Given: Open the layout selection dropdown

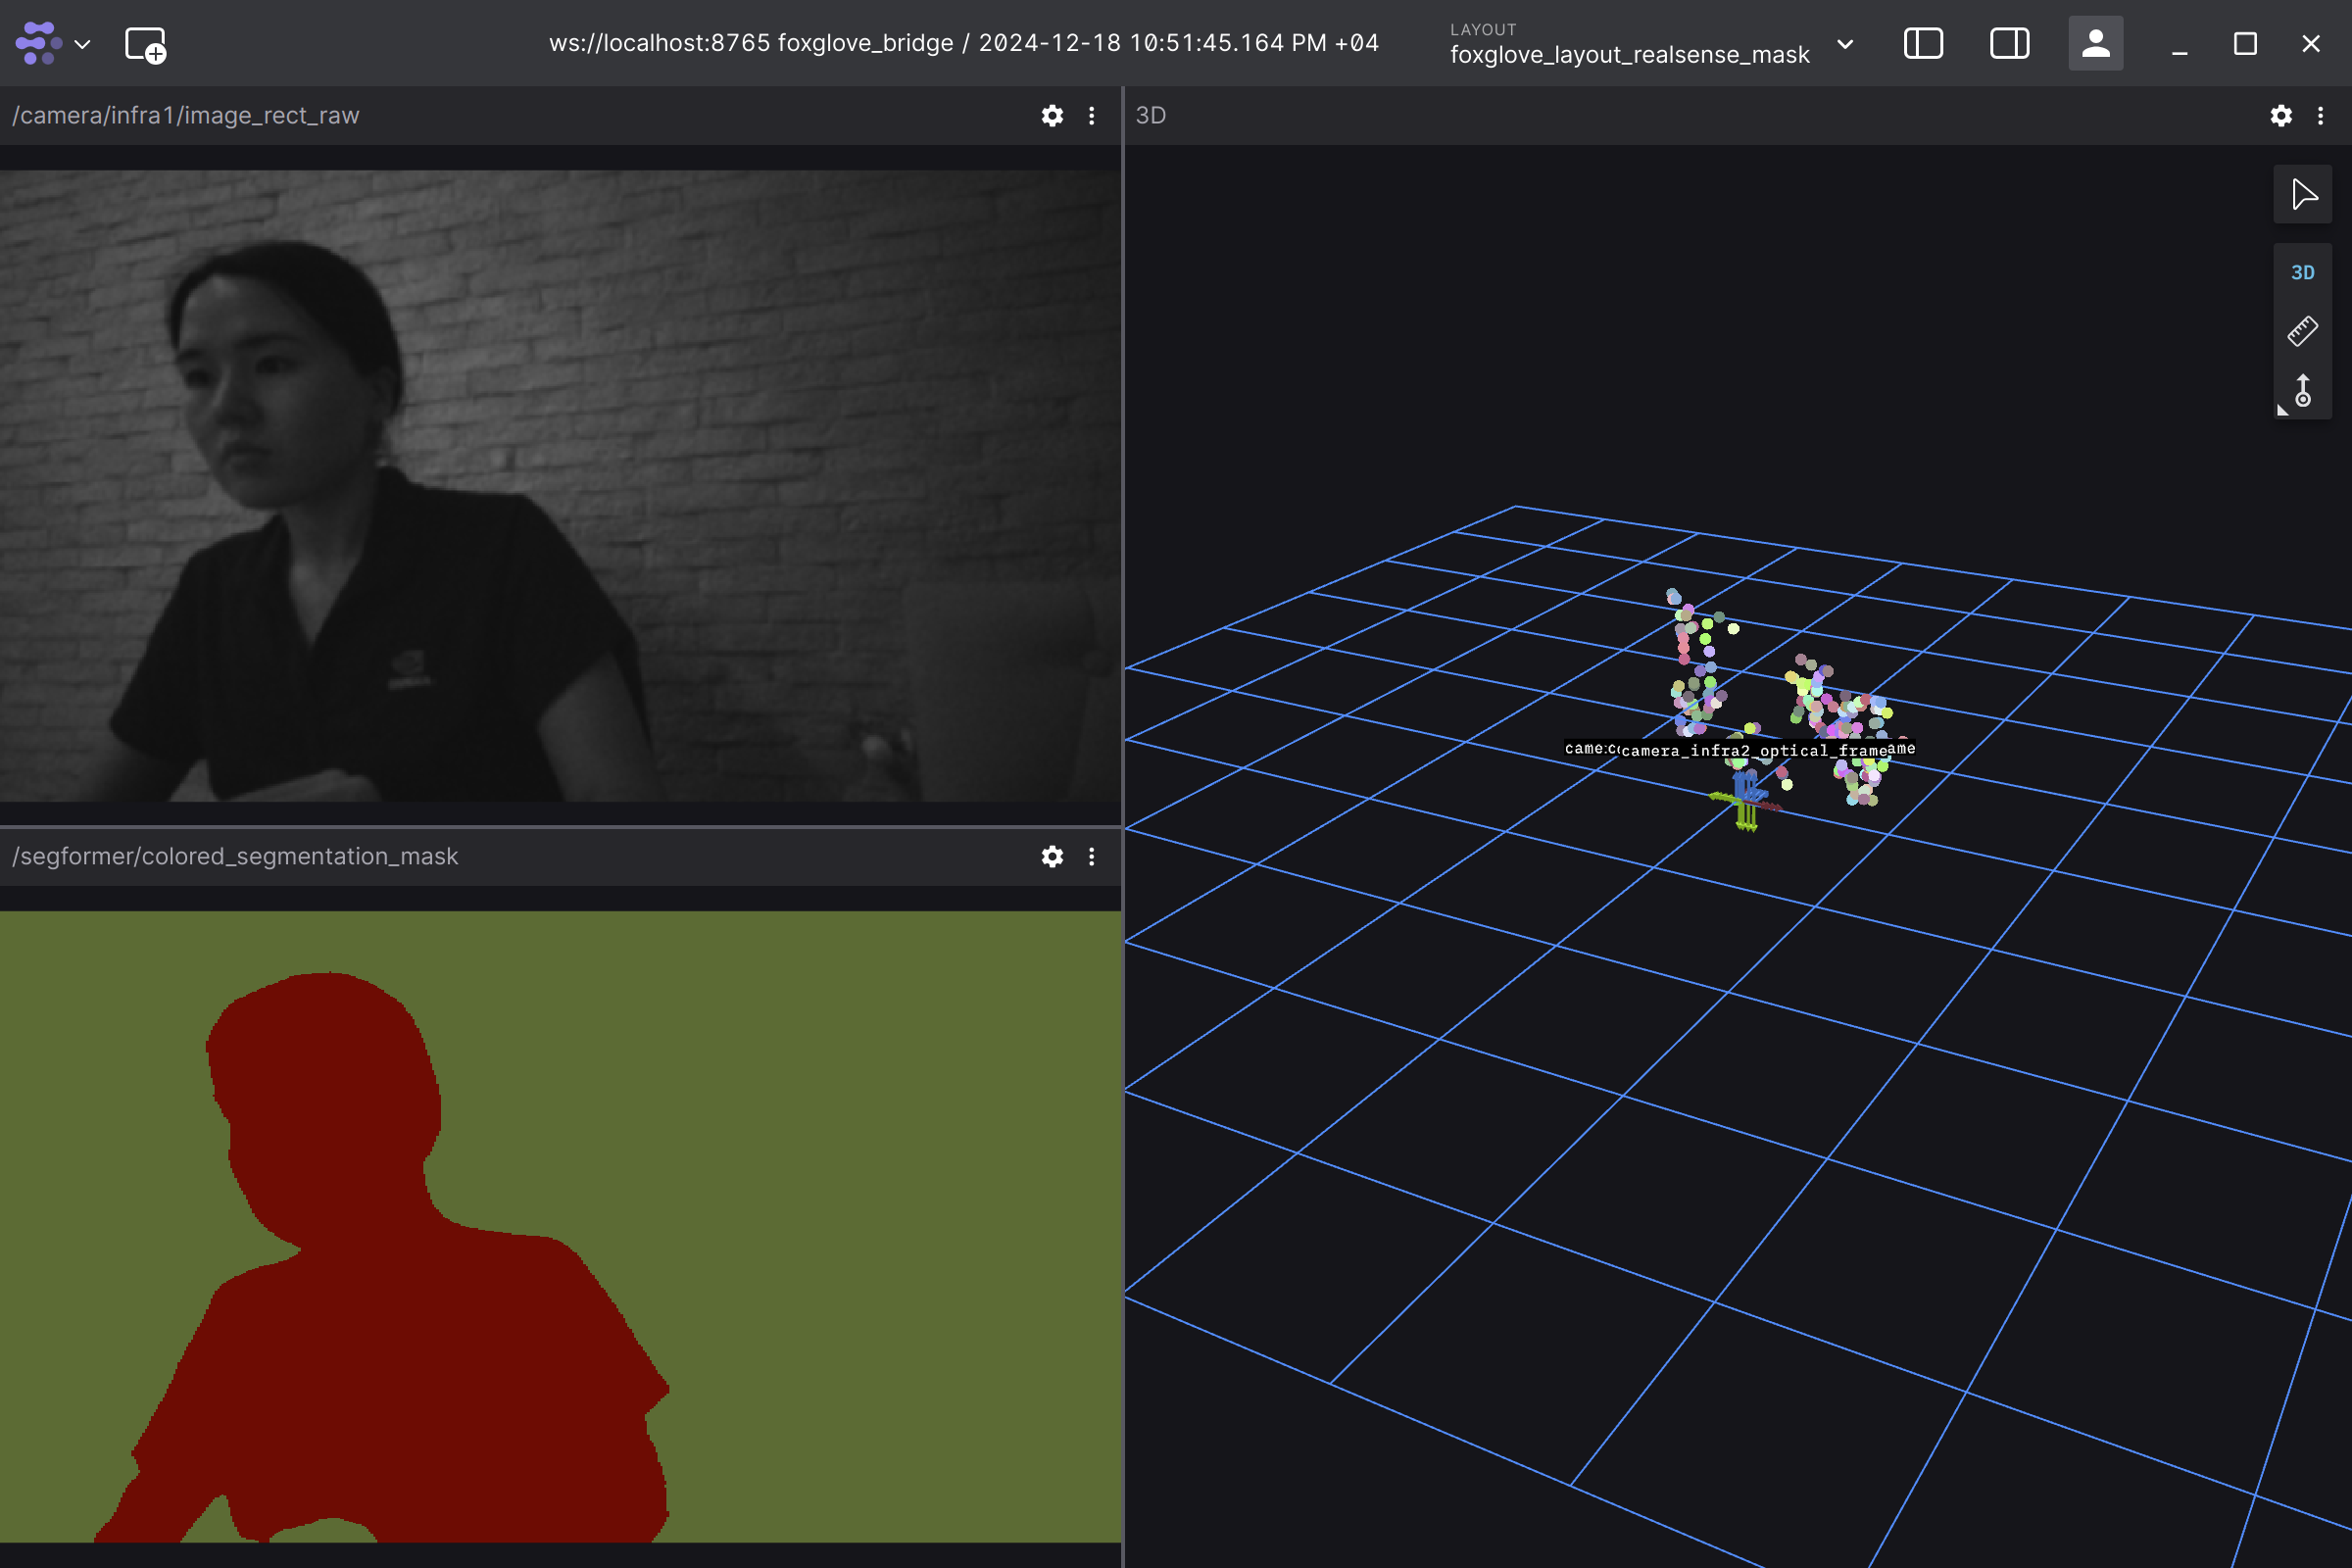Looking at the screenshot, I should pyautogui.click(x=1845, y=44).
